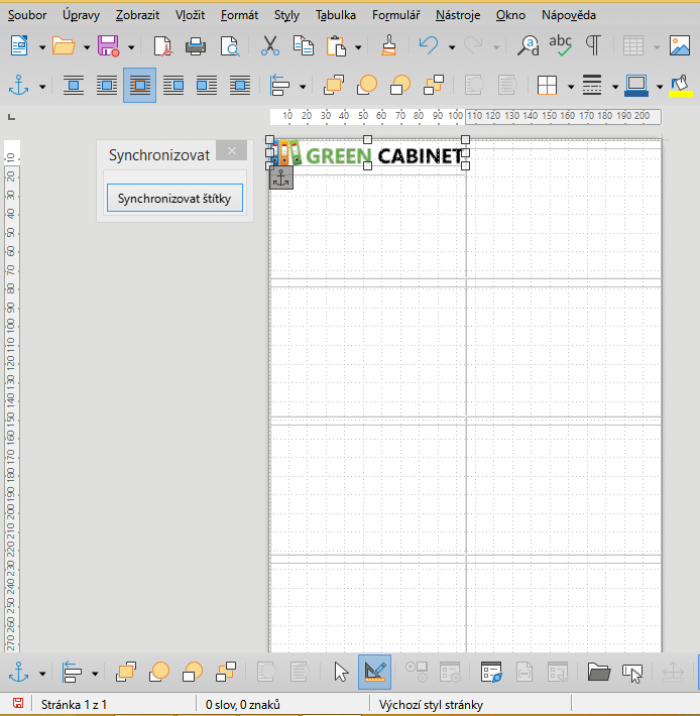Send to Back in bottom toolbar
This screenshot has height=716, width=700.
click(x=226, y=673)
